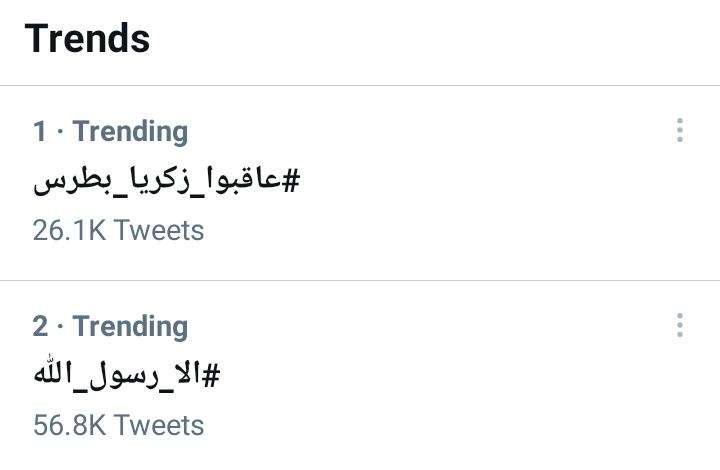Open the trend with 56.8K tweets
The image size is (720, 470).
[127, 376]
